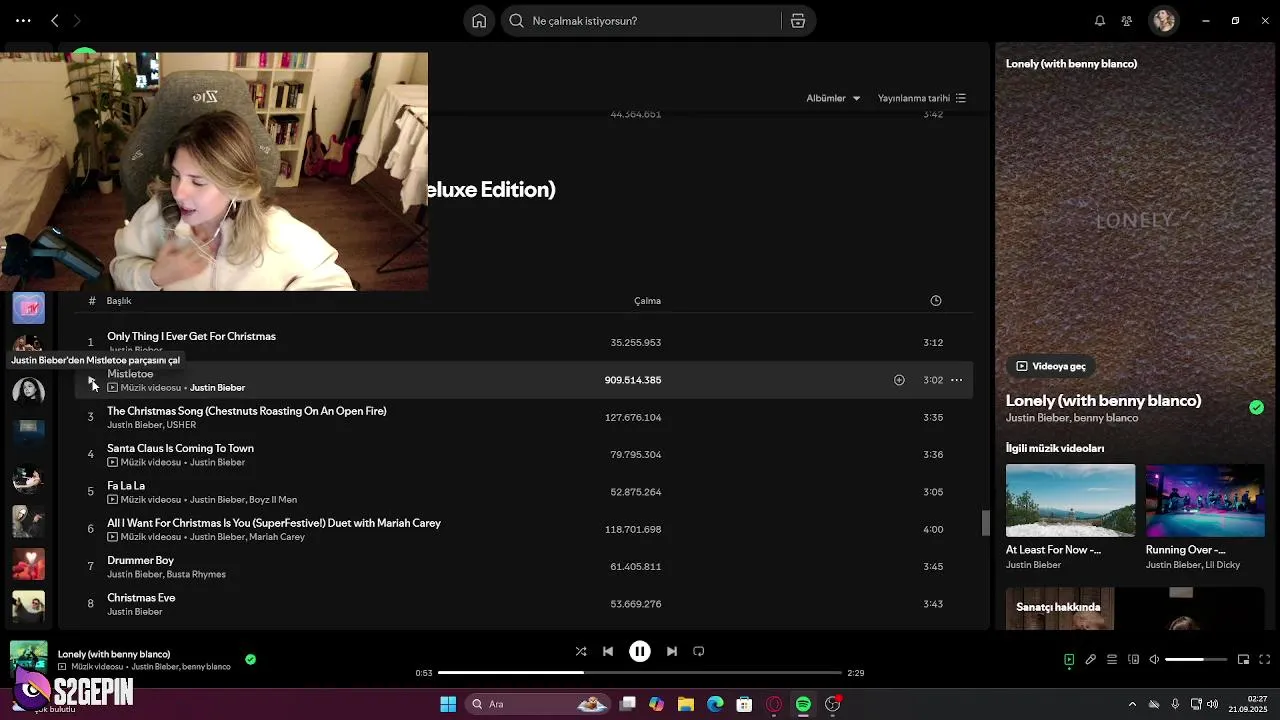Click the 'Videoya geç' button
The image size is (1280, 720).
click(1051, 366)
